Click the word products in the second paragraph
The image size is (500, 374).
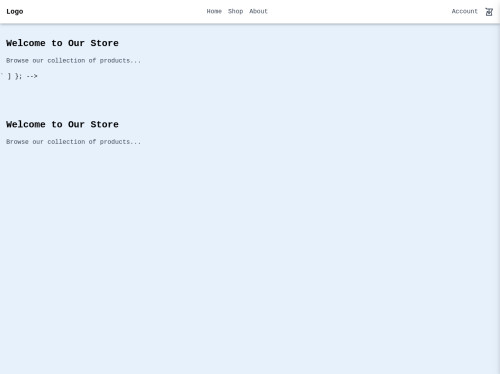115,142
